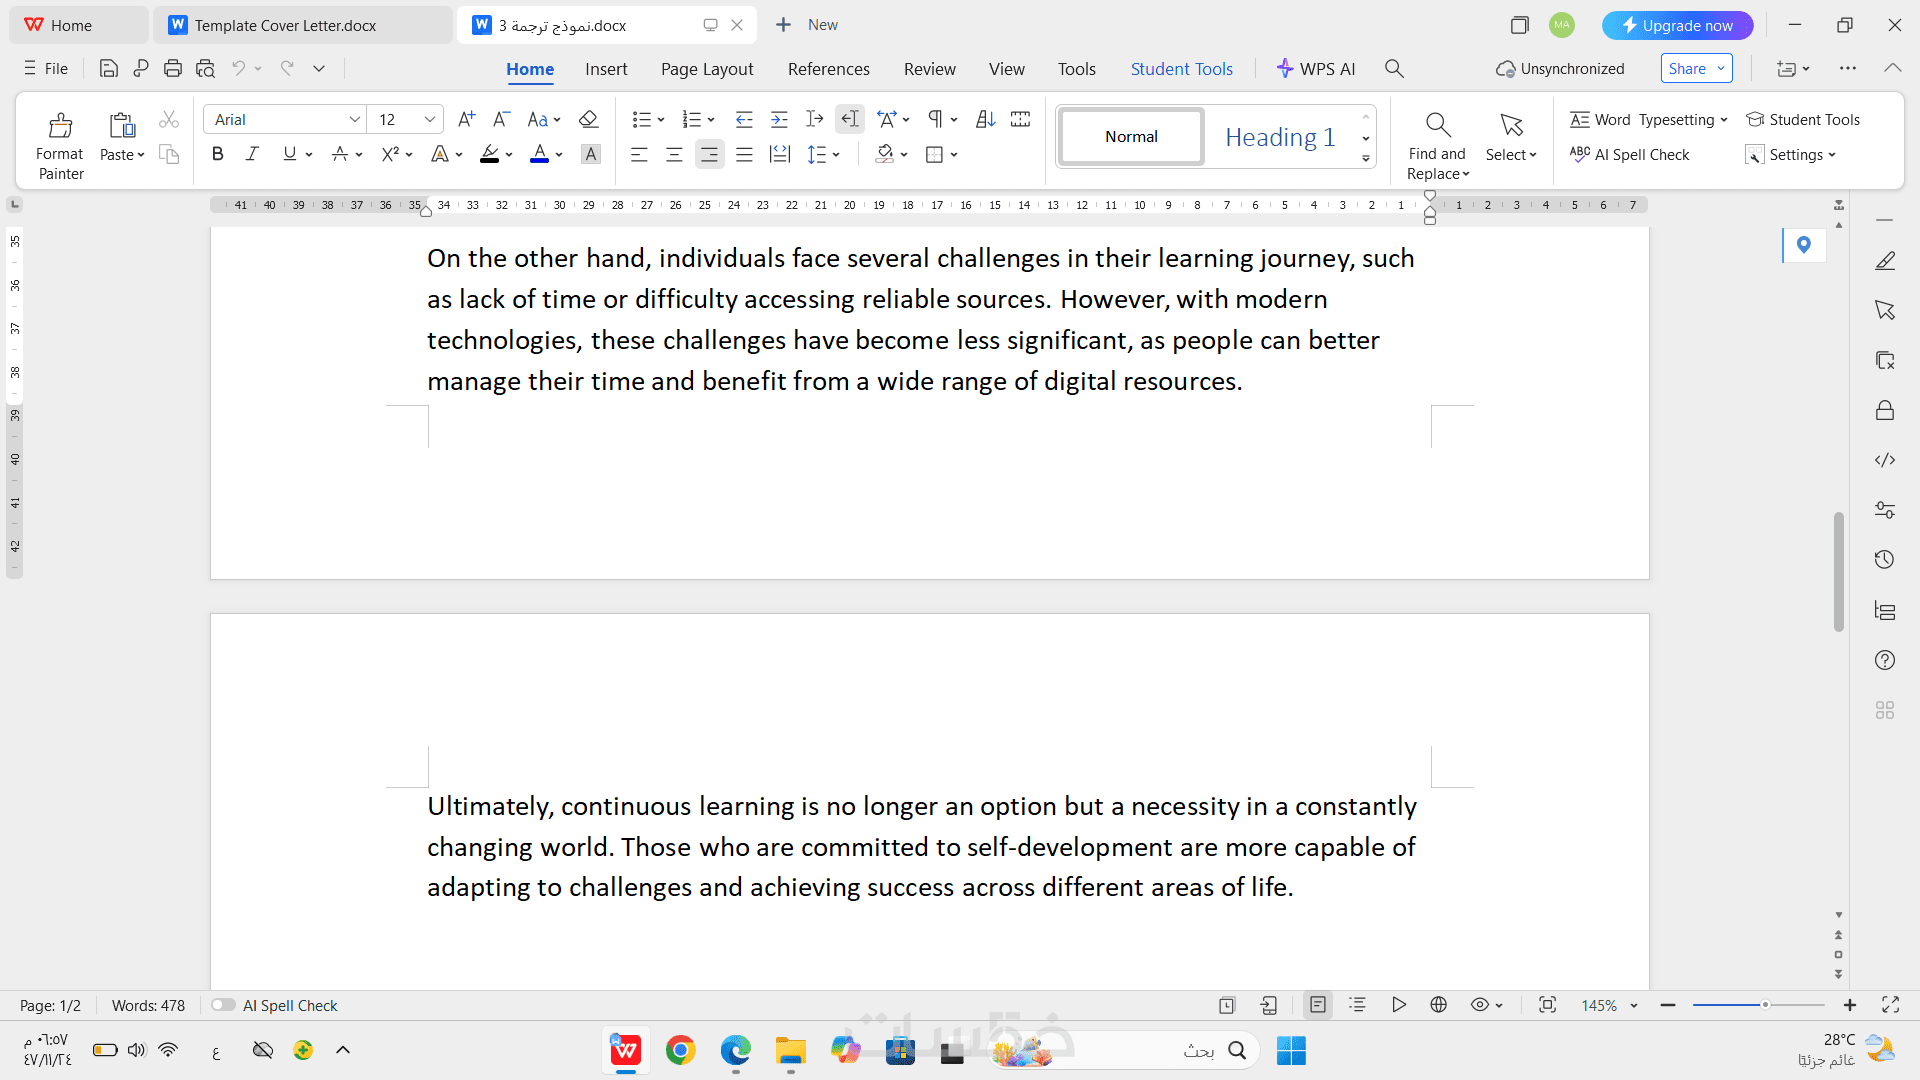
Task: Toggle the align right button
Action: tap(709, 154)
